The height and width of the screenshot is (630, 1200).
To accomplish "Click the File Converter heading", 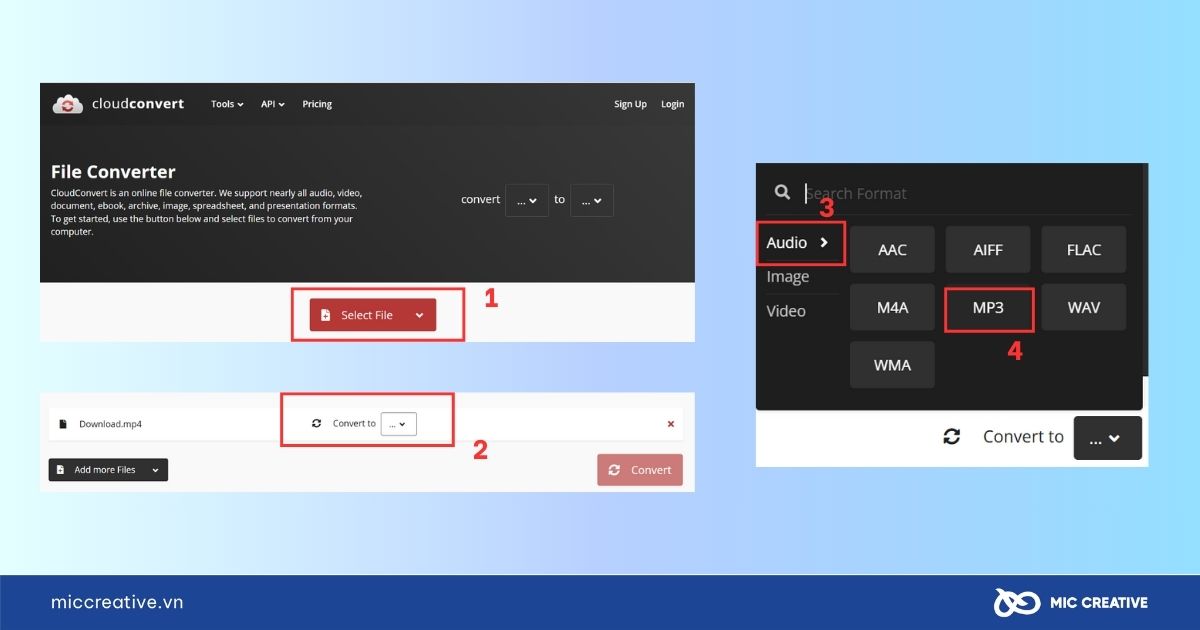I will pyautogui.click(x=113, y=172).
